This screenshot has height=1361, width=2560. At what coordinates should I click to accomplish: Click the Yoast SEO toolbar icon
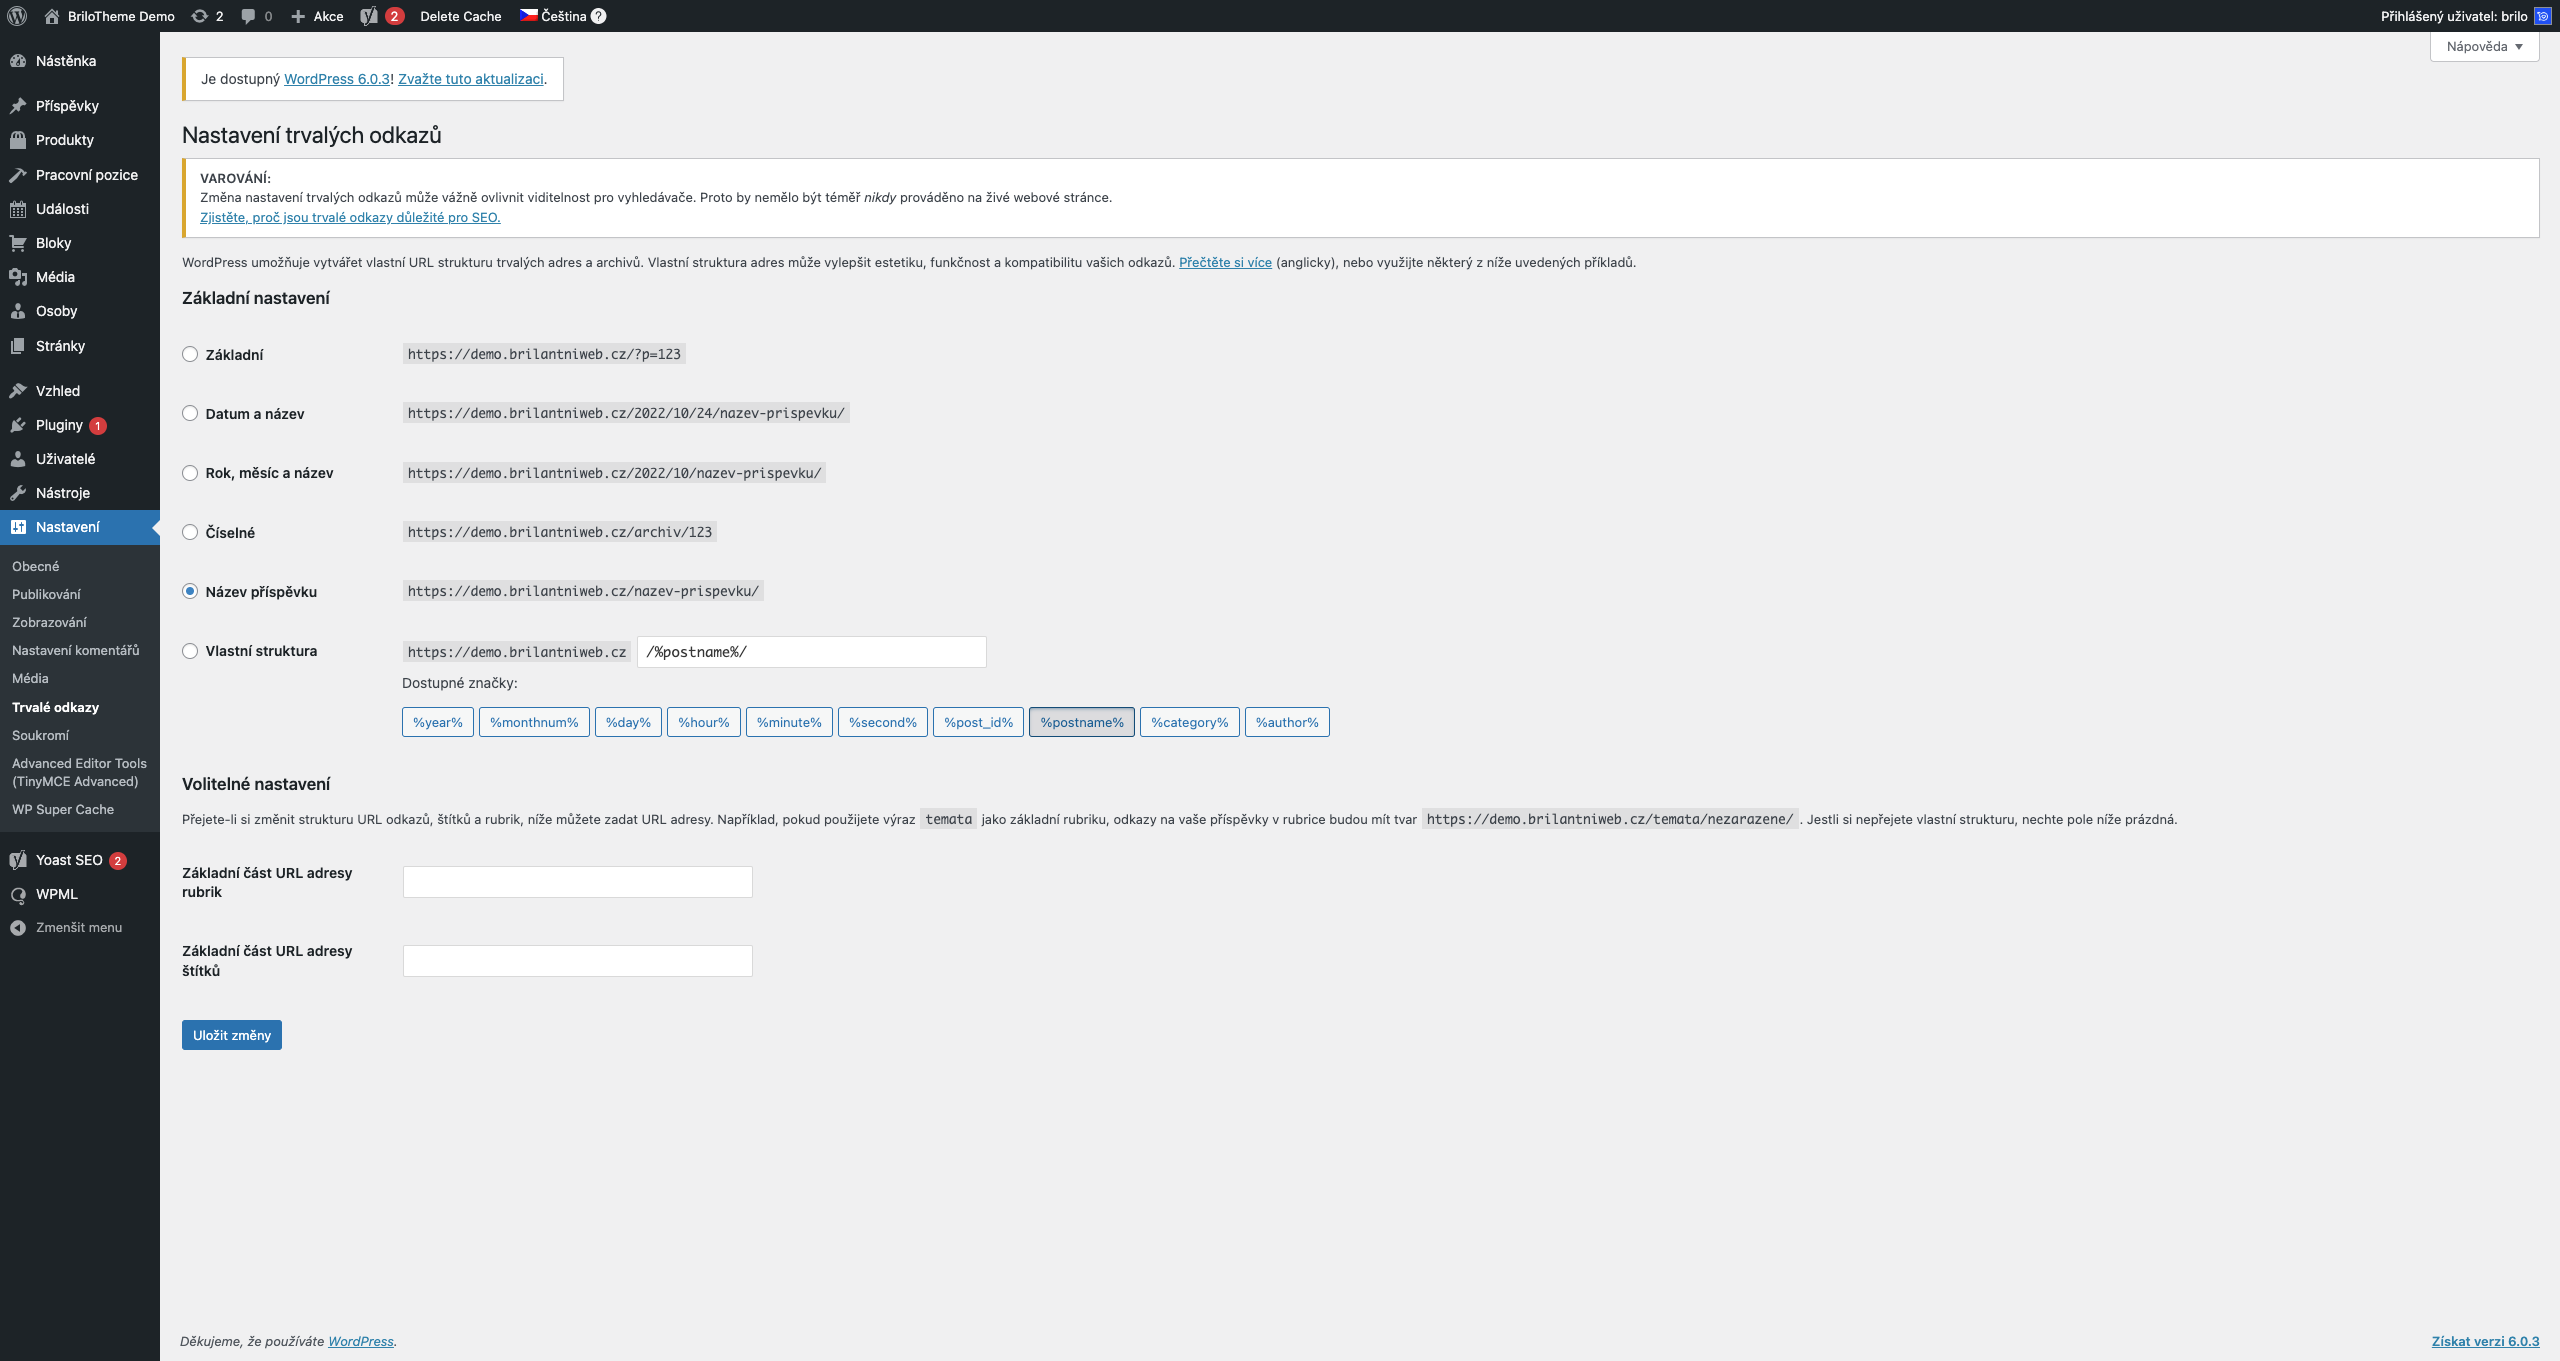click(369, 16)
